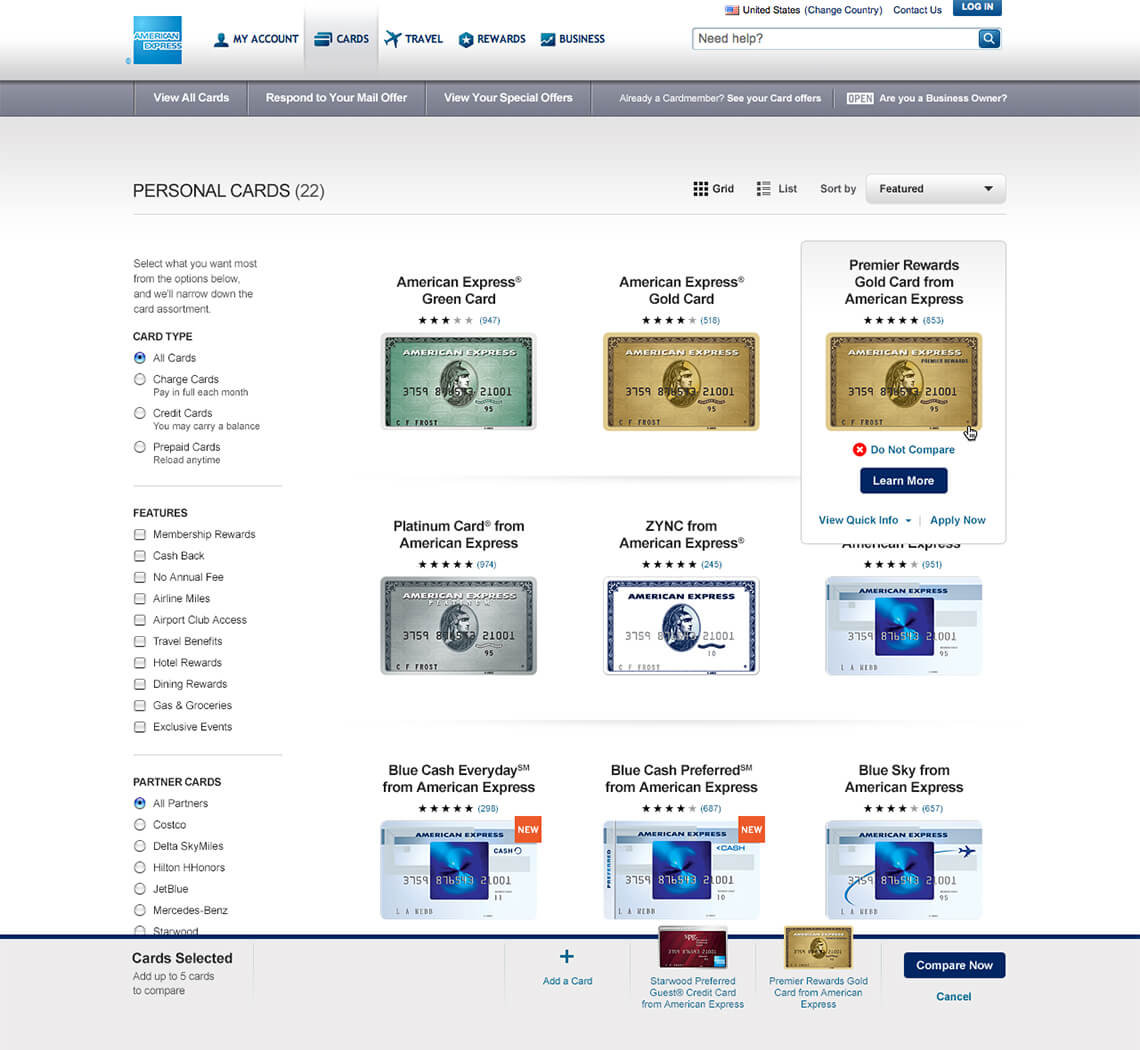Click the Blue Cash Everyday card image
Screen dimensions: 1140x1050
point(459,870)
